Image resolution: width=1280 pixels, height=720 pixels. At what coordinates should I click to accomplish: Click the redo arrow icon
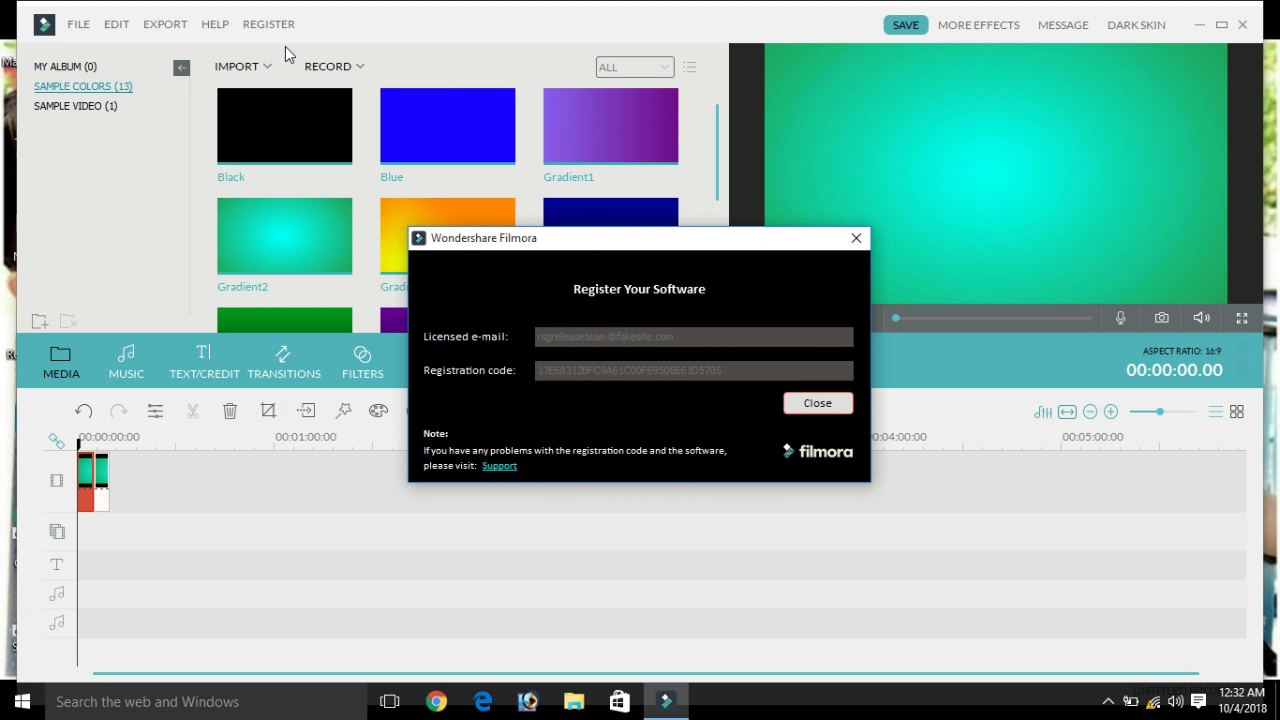coord(119,411)
